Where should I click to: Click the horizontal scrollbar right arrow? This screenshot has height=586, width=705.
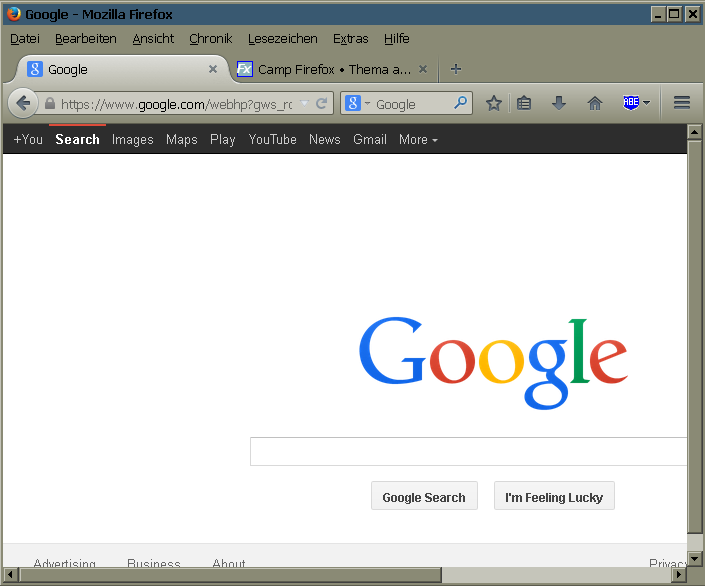[679, 574]
